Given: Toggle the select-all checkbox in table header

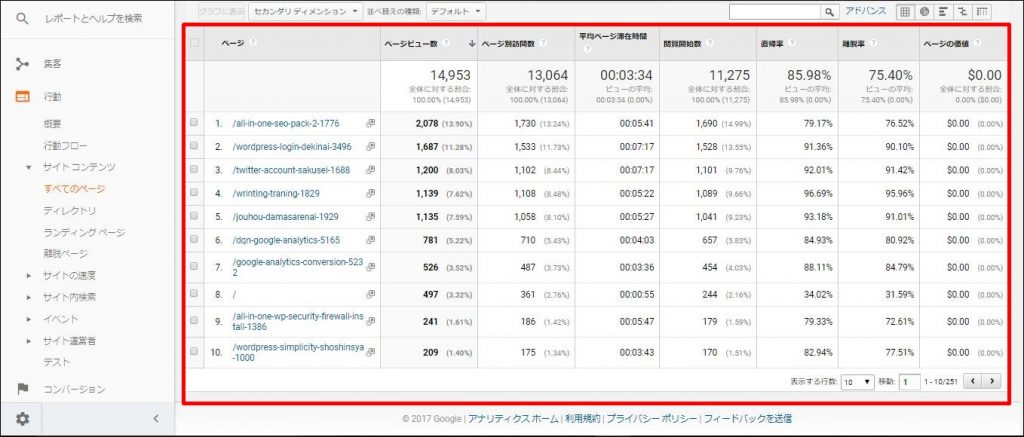Looking at the screenshot, I should (x=194, y=43).
